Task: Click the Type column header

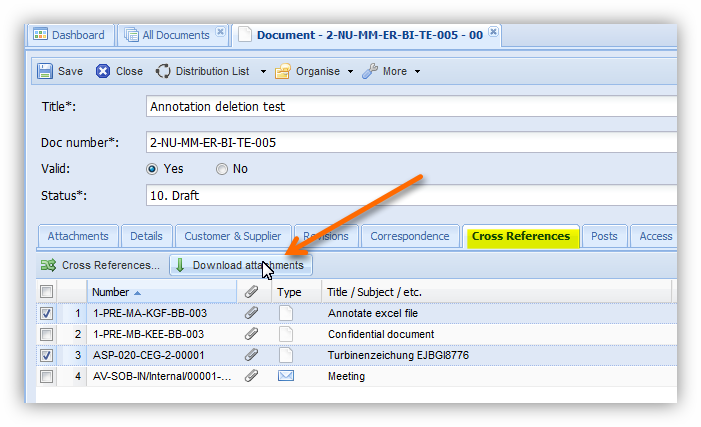Action: (x=296, y=292)
